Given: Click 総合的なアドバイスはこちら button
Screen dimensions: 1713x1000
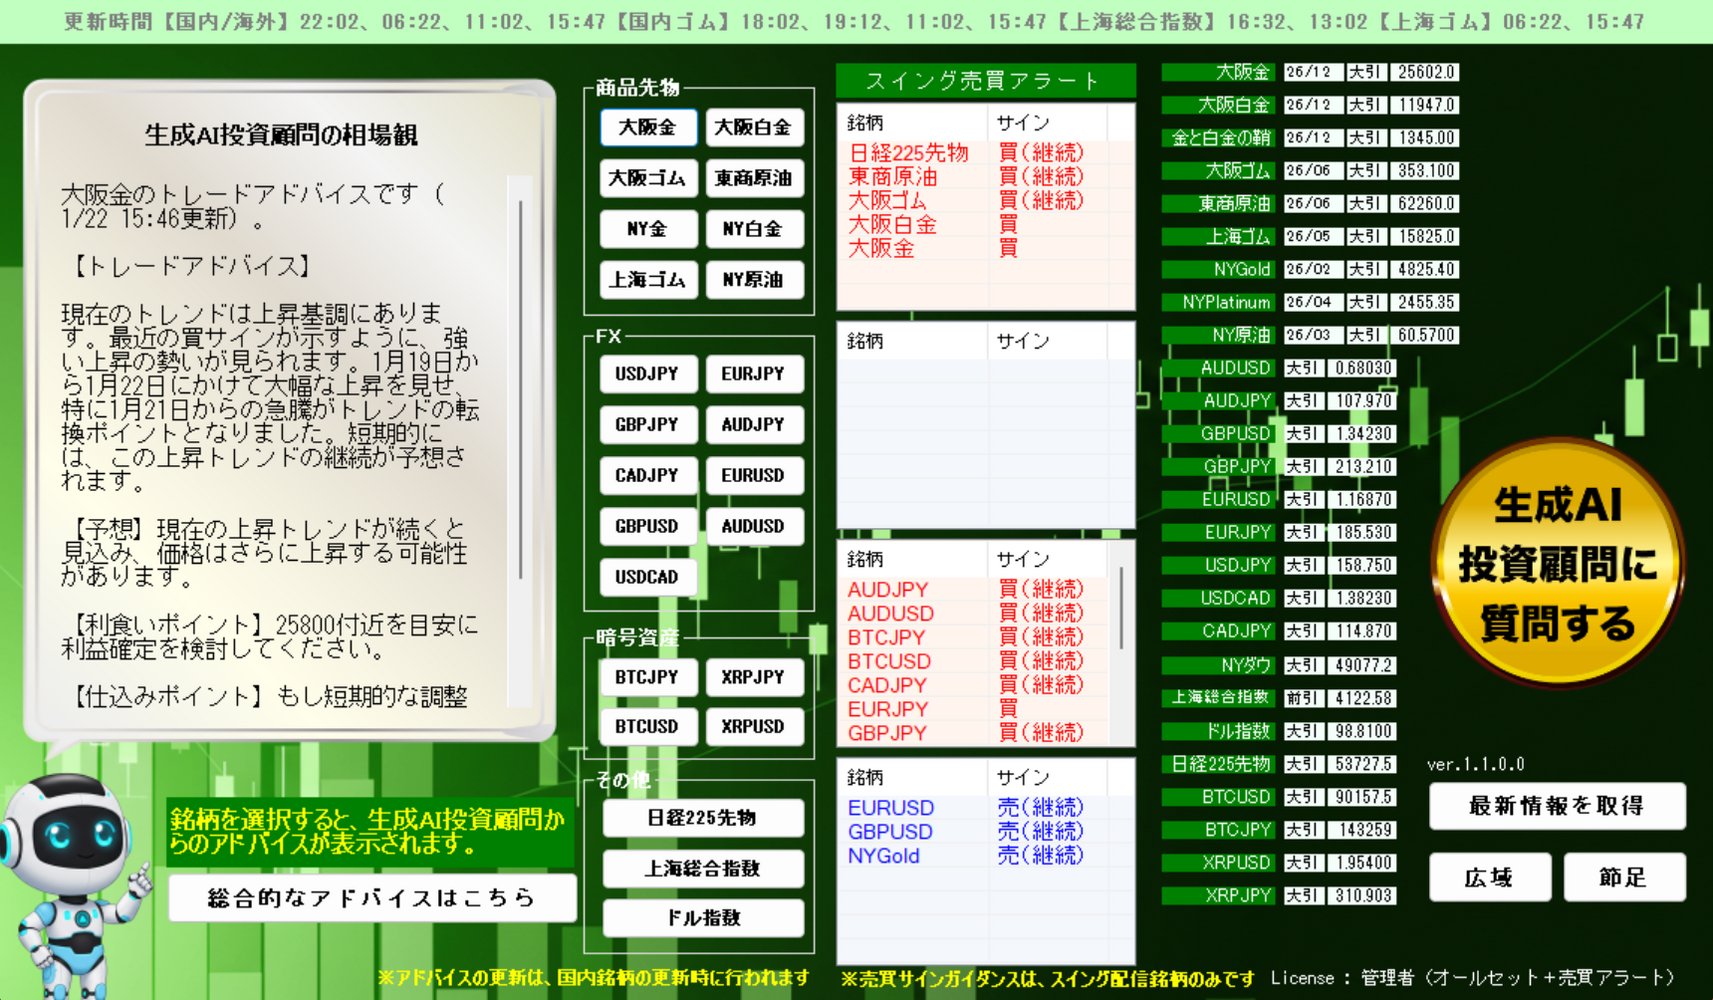Looking at the screenshot, I should click(373, 898).
